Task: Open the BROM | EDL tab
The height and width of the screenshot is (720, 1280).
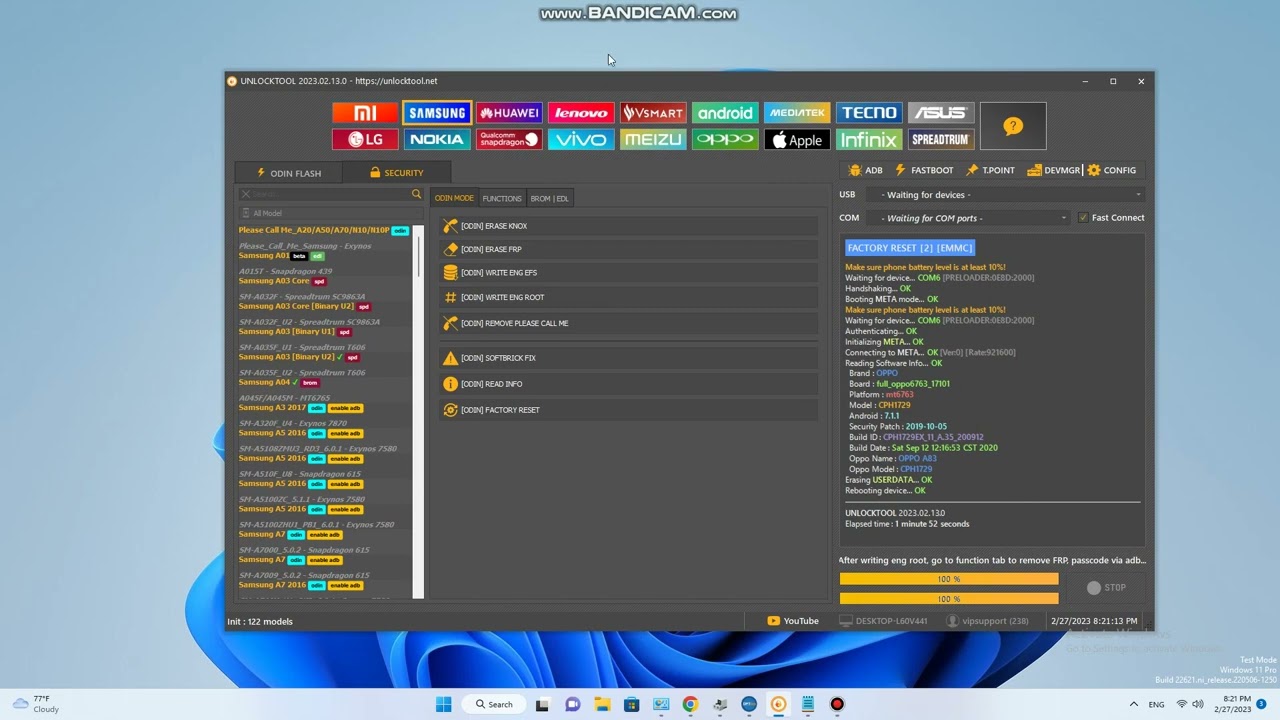Action: (x=549, y=198)
